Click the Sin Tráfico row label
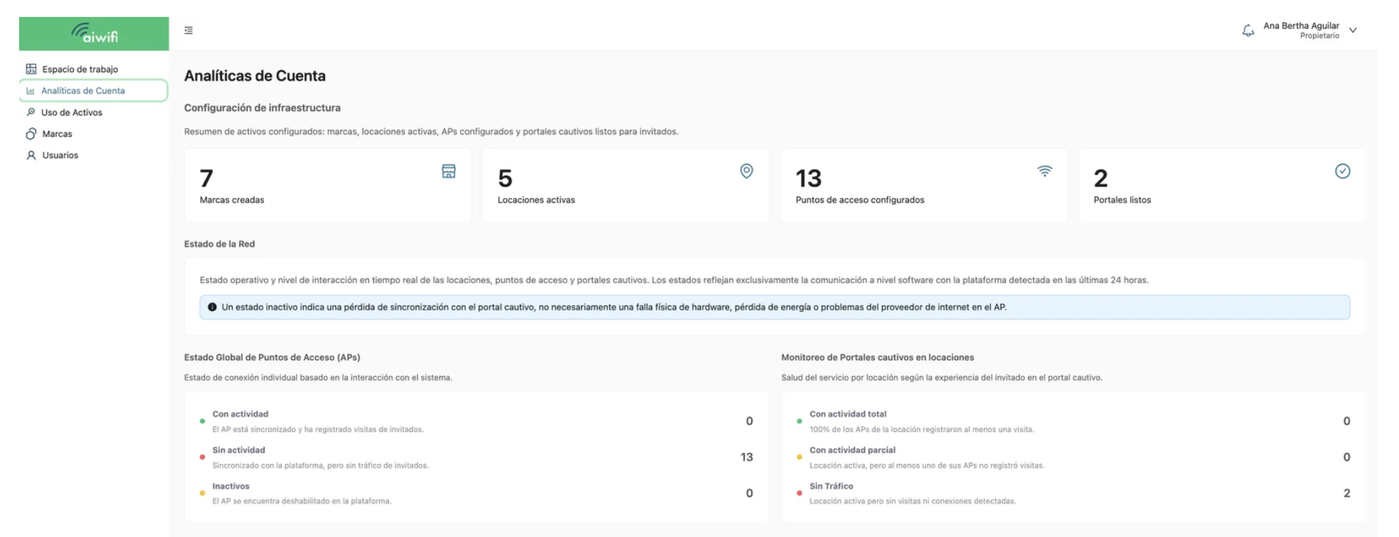Screen dimensions: 1399x537 pyautogui.click(x=831, y=486)
